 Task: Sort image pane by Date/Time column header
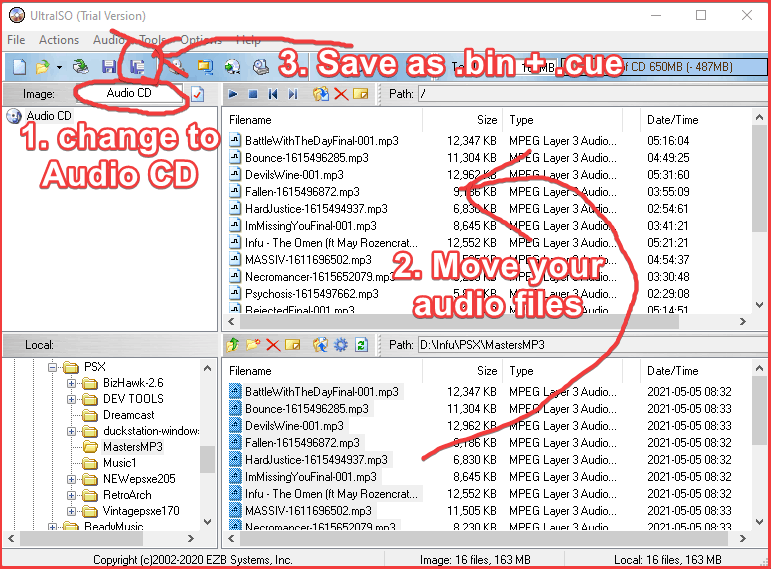(x=696, y=120)
